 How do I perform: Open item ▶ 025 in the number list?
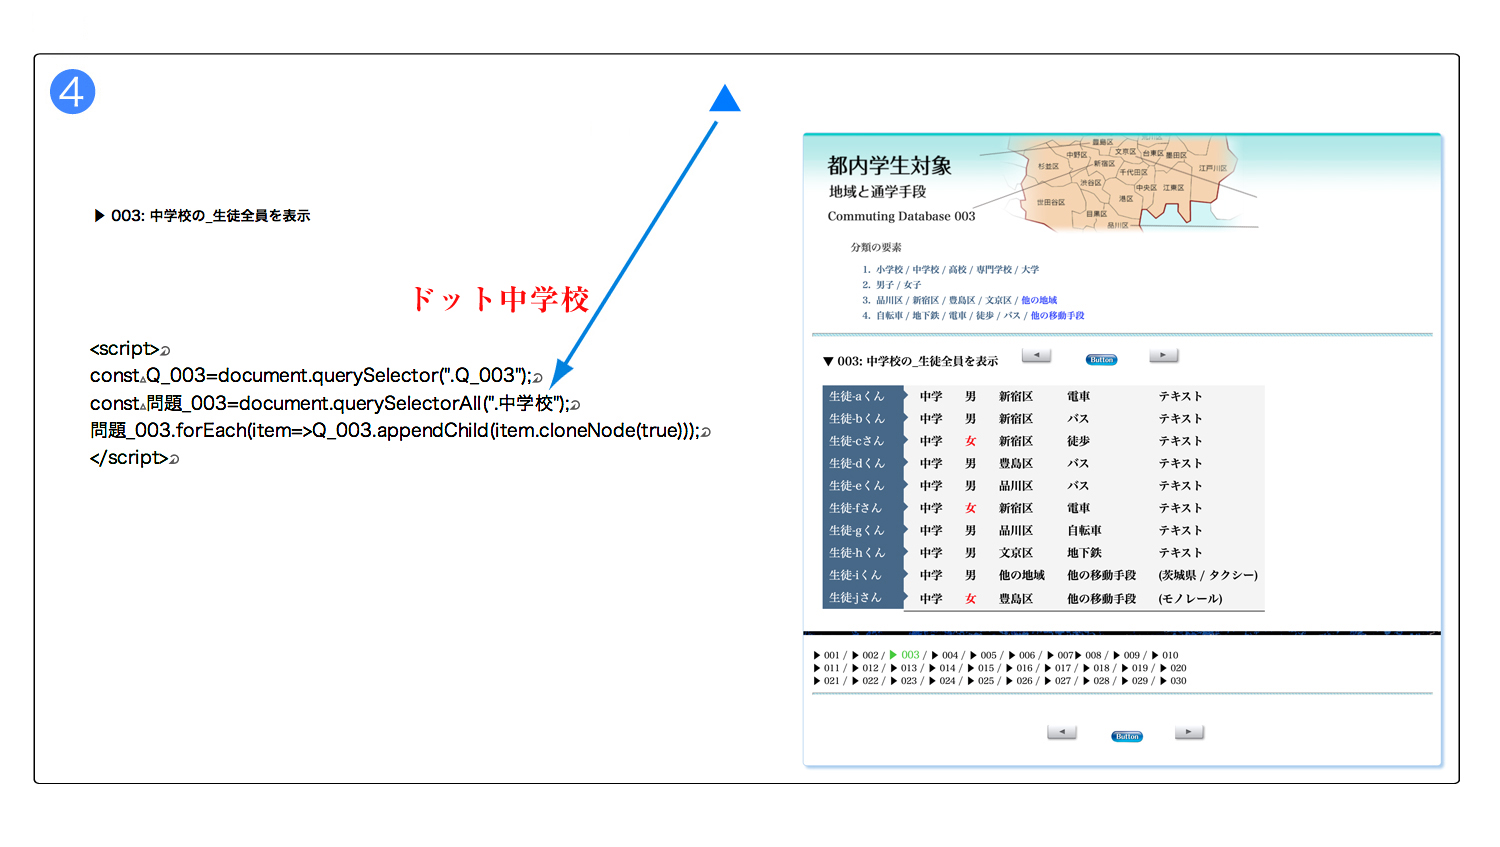(x=981, y=682)
